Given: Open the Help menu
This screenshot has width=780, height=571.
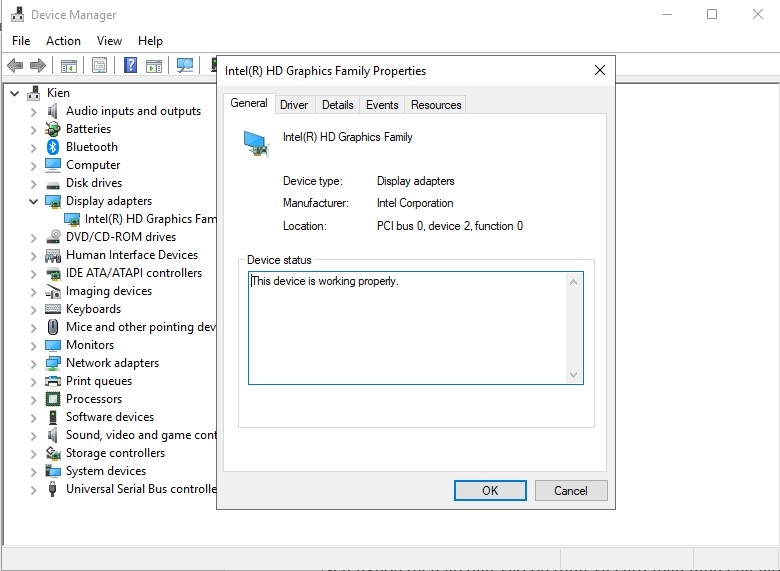Looking at the screenshot, I should click(150, 41).
